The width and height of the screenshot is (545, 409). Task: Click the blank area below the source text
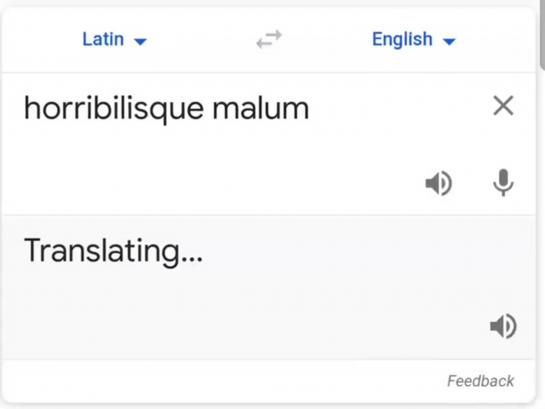tap(209, 167)
